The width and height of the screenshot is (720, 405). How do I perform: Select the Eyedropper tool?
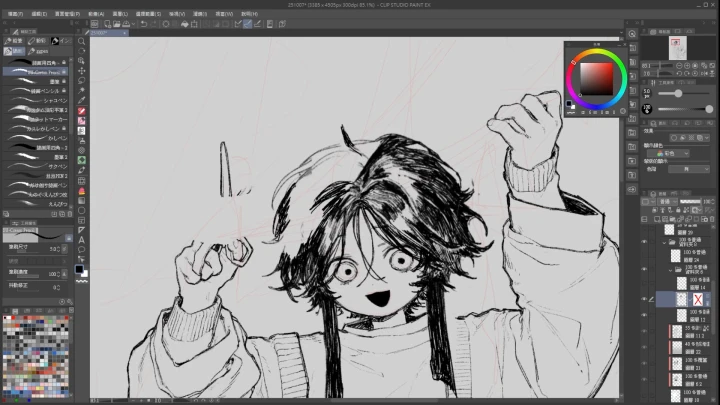pyautogui.click(x=82, y=100)
